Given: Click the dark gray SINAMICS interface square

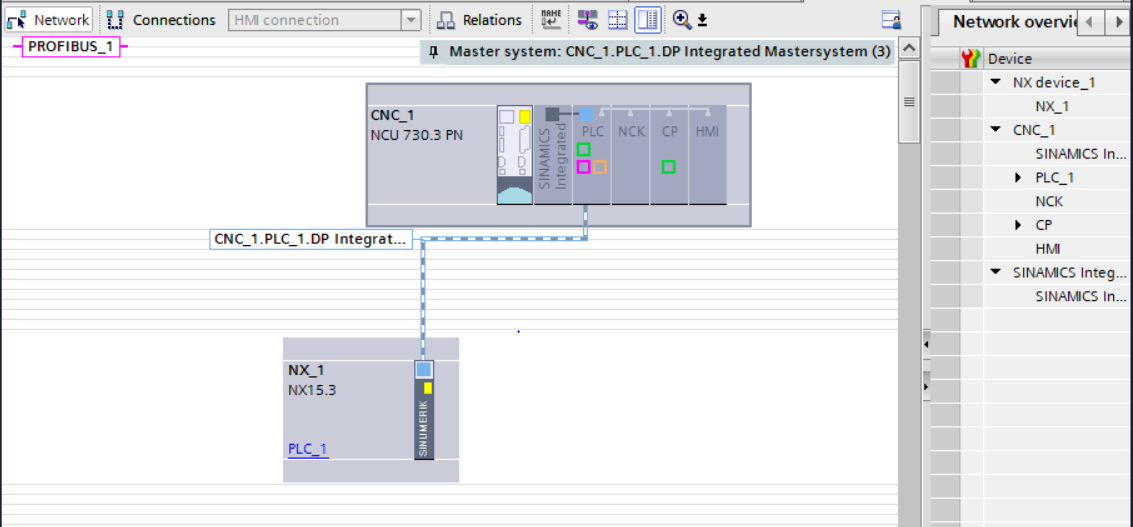Looking at the screenshot, I should click(x=552, y=114).
